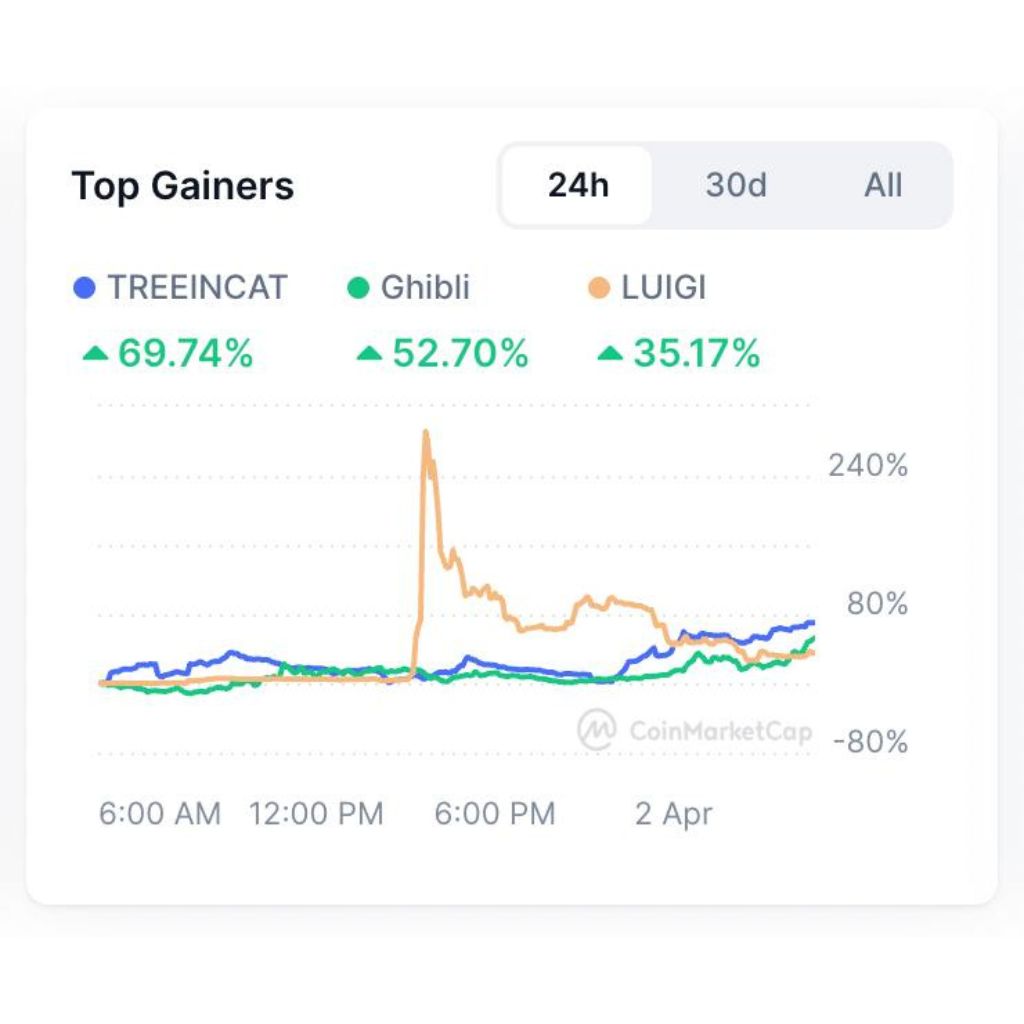
Task: Click the up arrow beside 35.17%
Action: (x=610, y=353)
